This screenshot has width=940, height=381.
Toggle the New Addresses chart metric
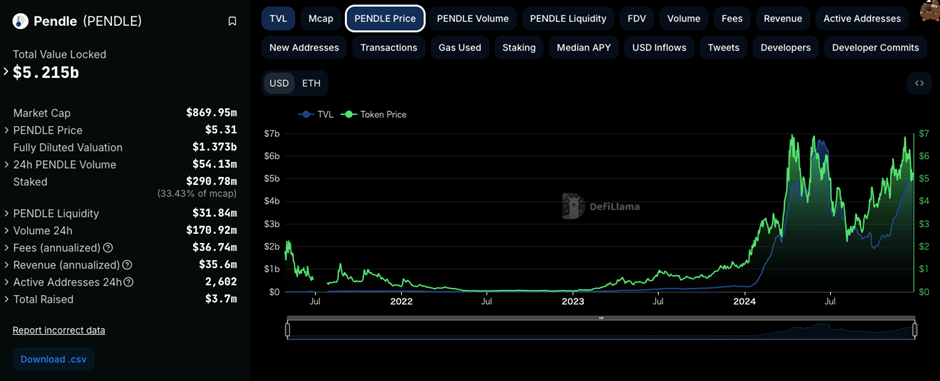tap(304, 47)
